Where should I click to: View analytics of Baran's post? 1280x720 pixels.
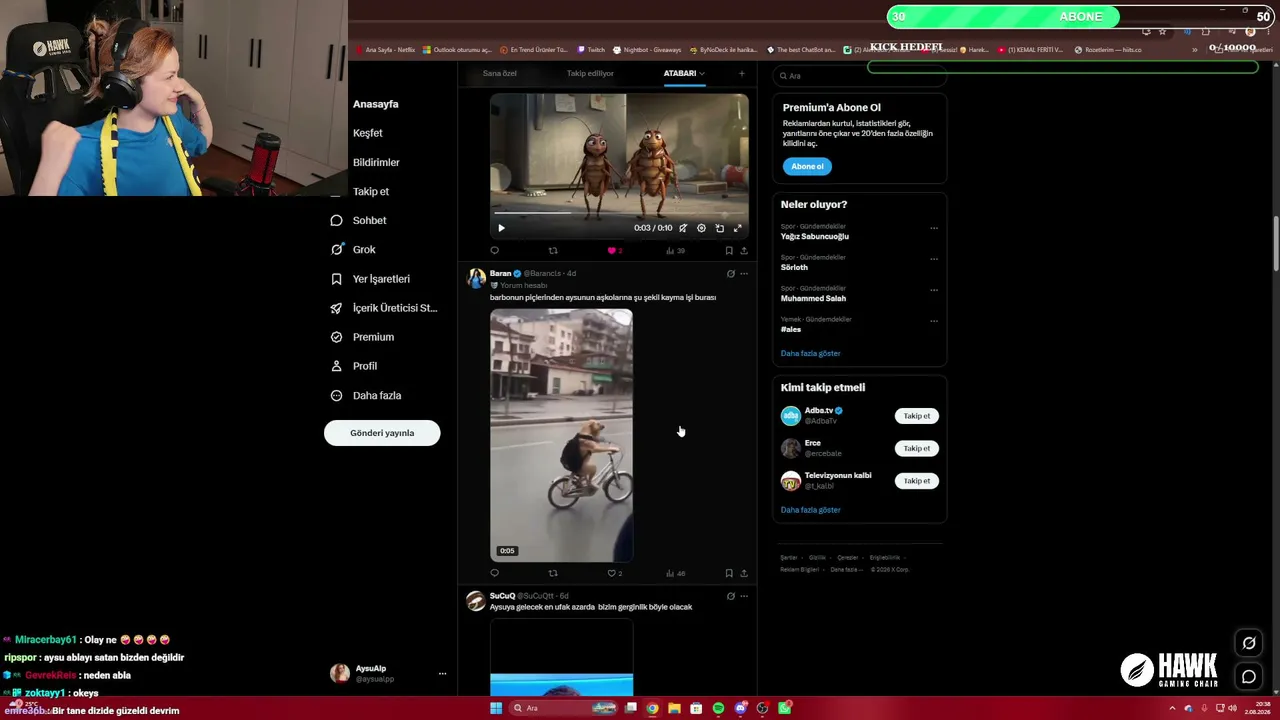[675, 573]
